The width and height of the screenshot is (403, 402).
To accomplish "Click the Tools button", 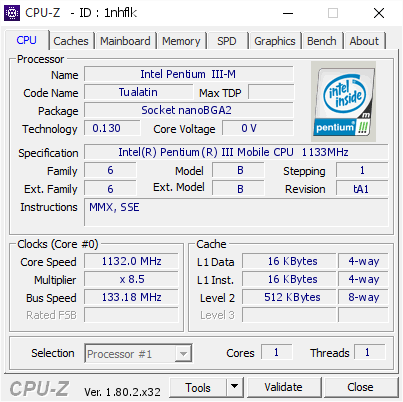I will pos(198,387).
